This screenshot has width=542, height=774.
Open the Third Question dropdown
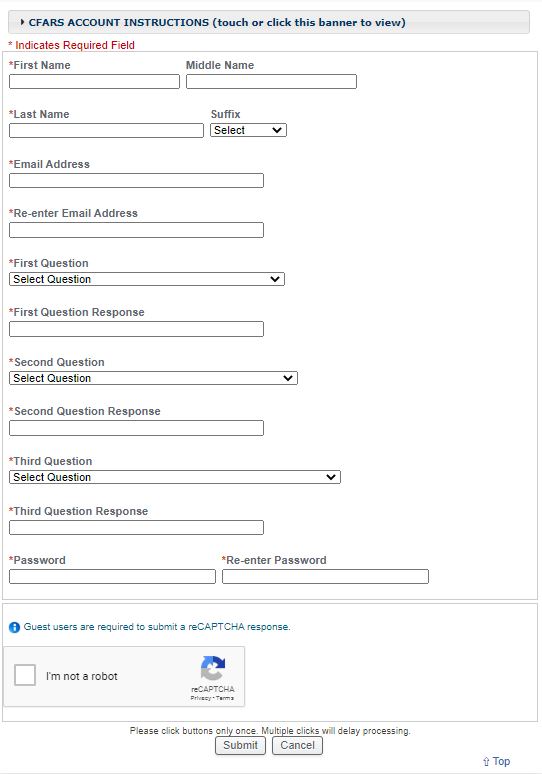tap(175, 477)
